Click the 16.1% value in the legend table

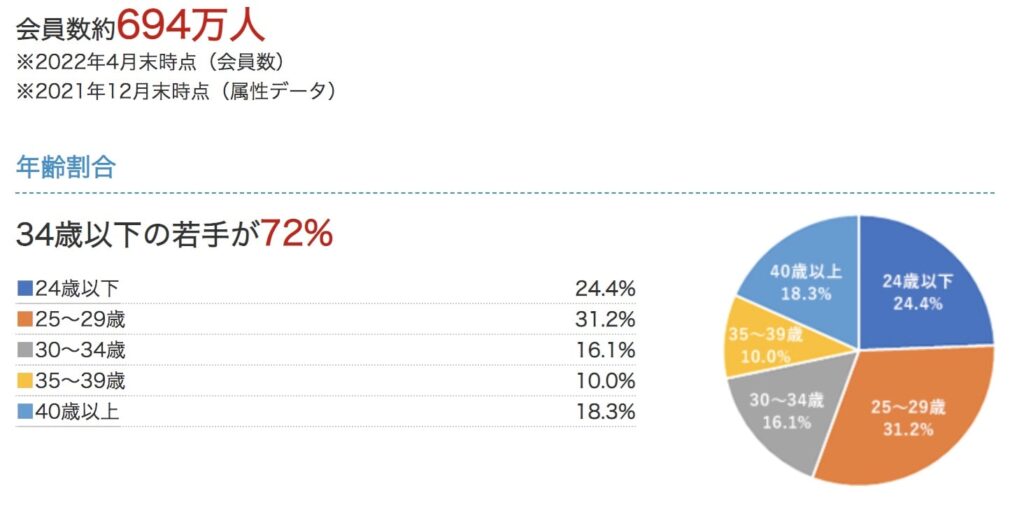click(605, 351)
